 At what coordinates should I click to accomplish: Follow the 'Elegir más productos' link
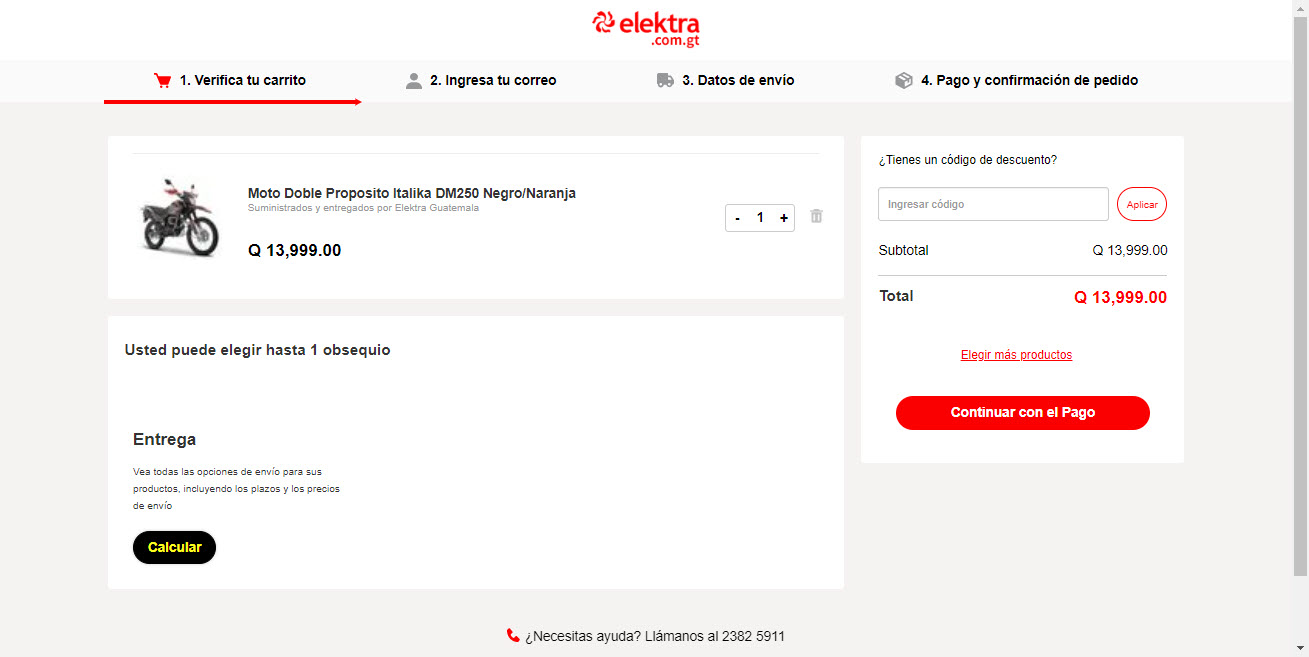coord(1016,355)
